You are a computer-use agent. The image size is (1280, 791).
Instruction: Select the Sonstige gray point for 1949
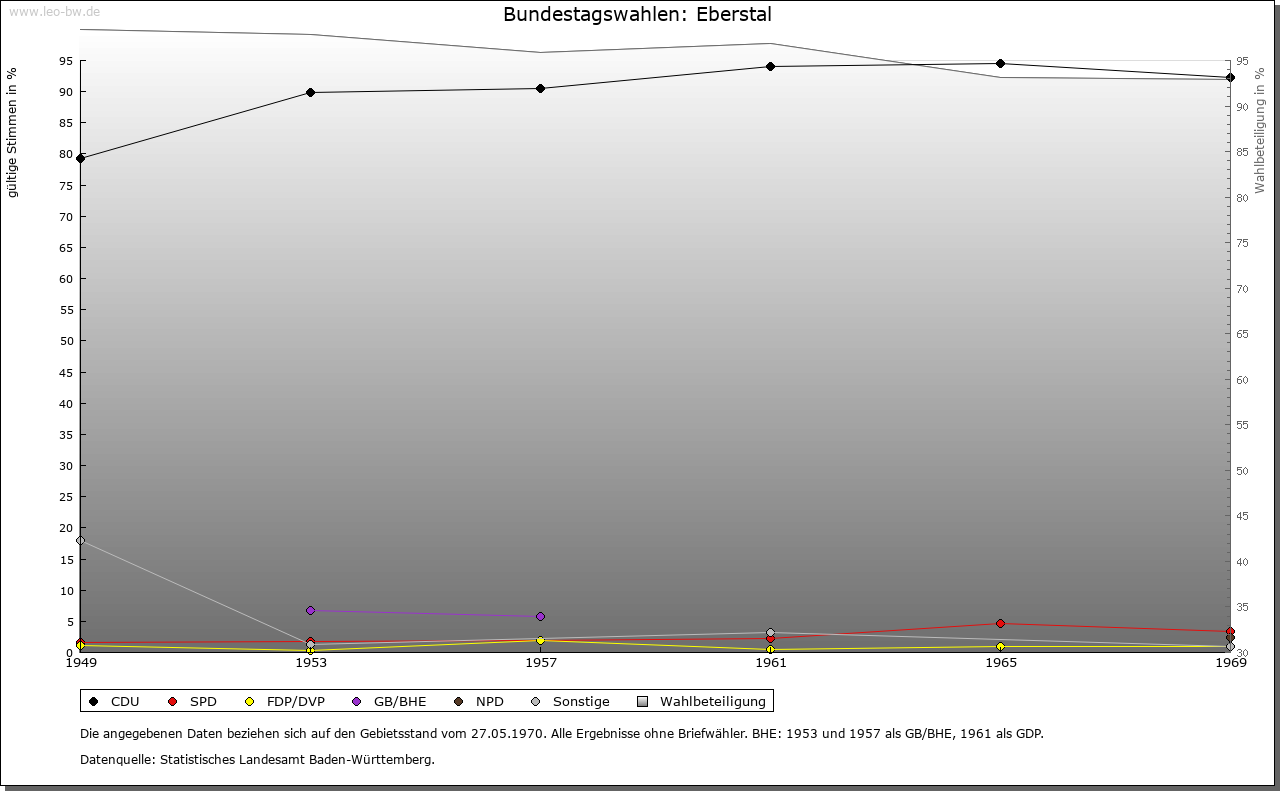80,541
